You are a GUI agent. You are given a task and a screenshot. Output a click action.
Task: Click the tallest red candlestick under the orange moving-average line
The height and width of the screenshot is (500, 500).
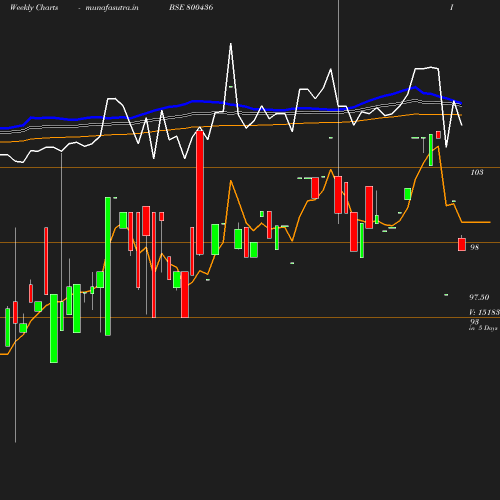[x=200, y=193]
